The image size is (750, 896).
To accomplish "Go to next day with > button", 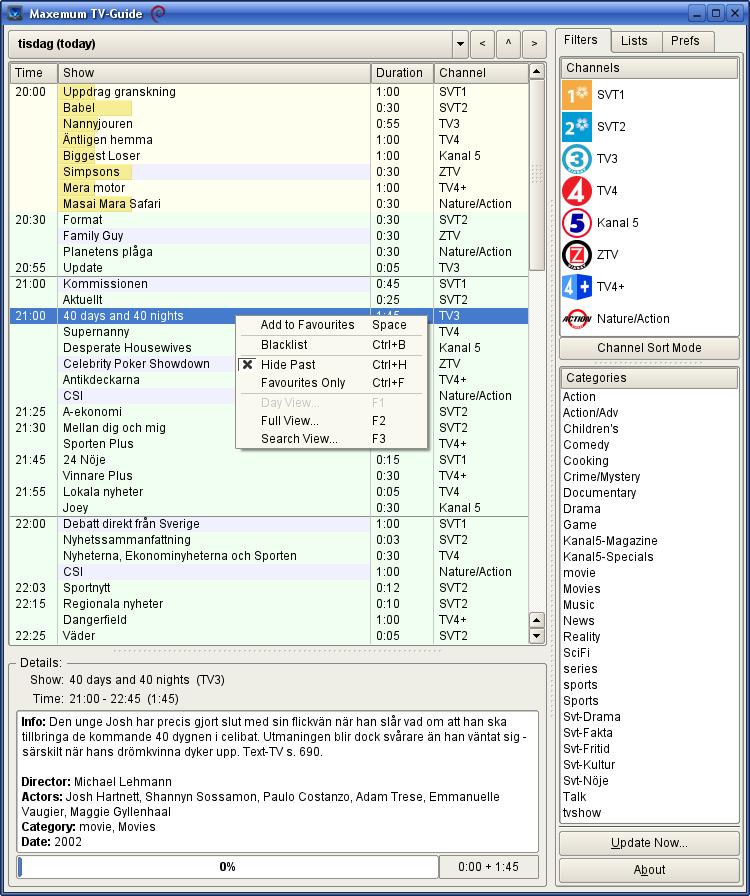I will (535, 44).
